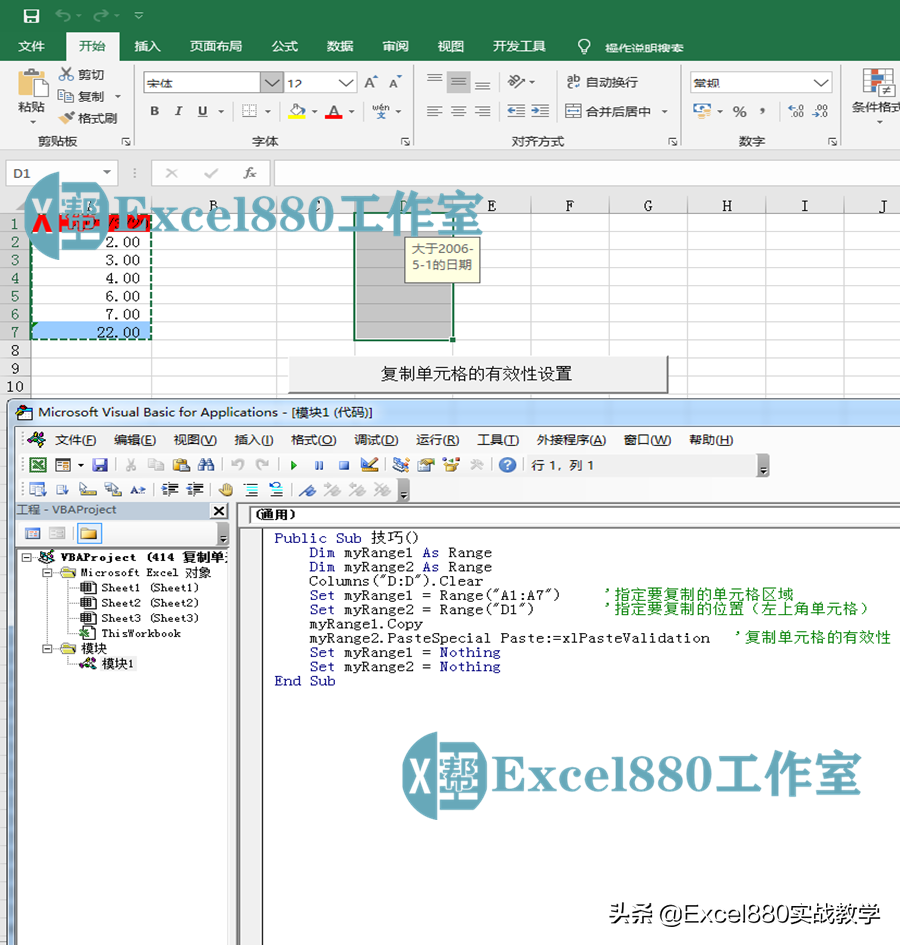Click the blue help question mark icon
900x945 pixels.
(x=508, y=465)
